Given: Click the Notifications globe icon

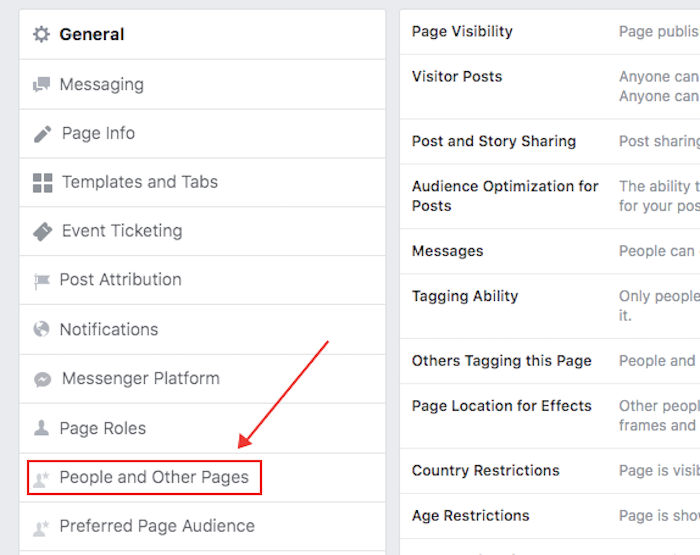Looking at the screenshot, I should [41, 330].
